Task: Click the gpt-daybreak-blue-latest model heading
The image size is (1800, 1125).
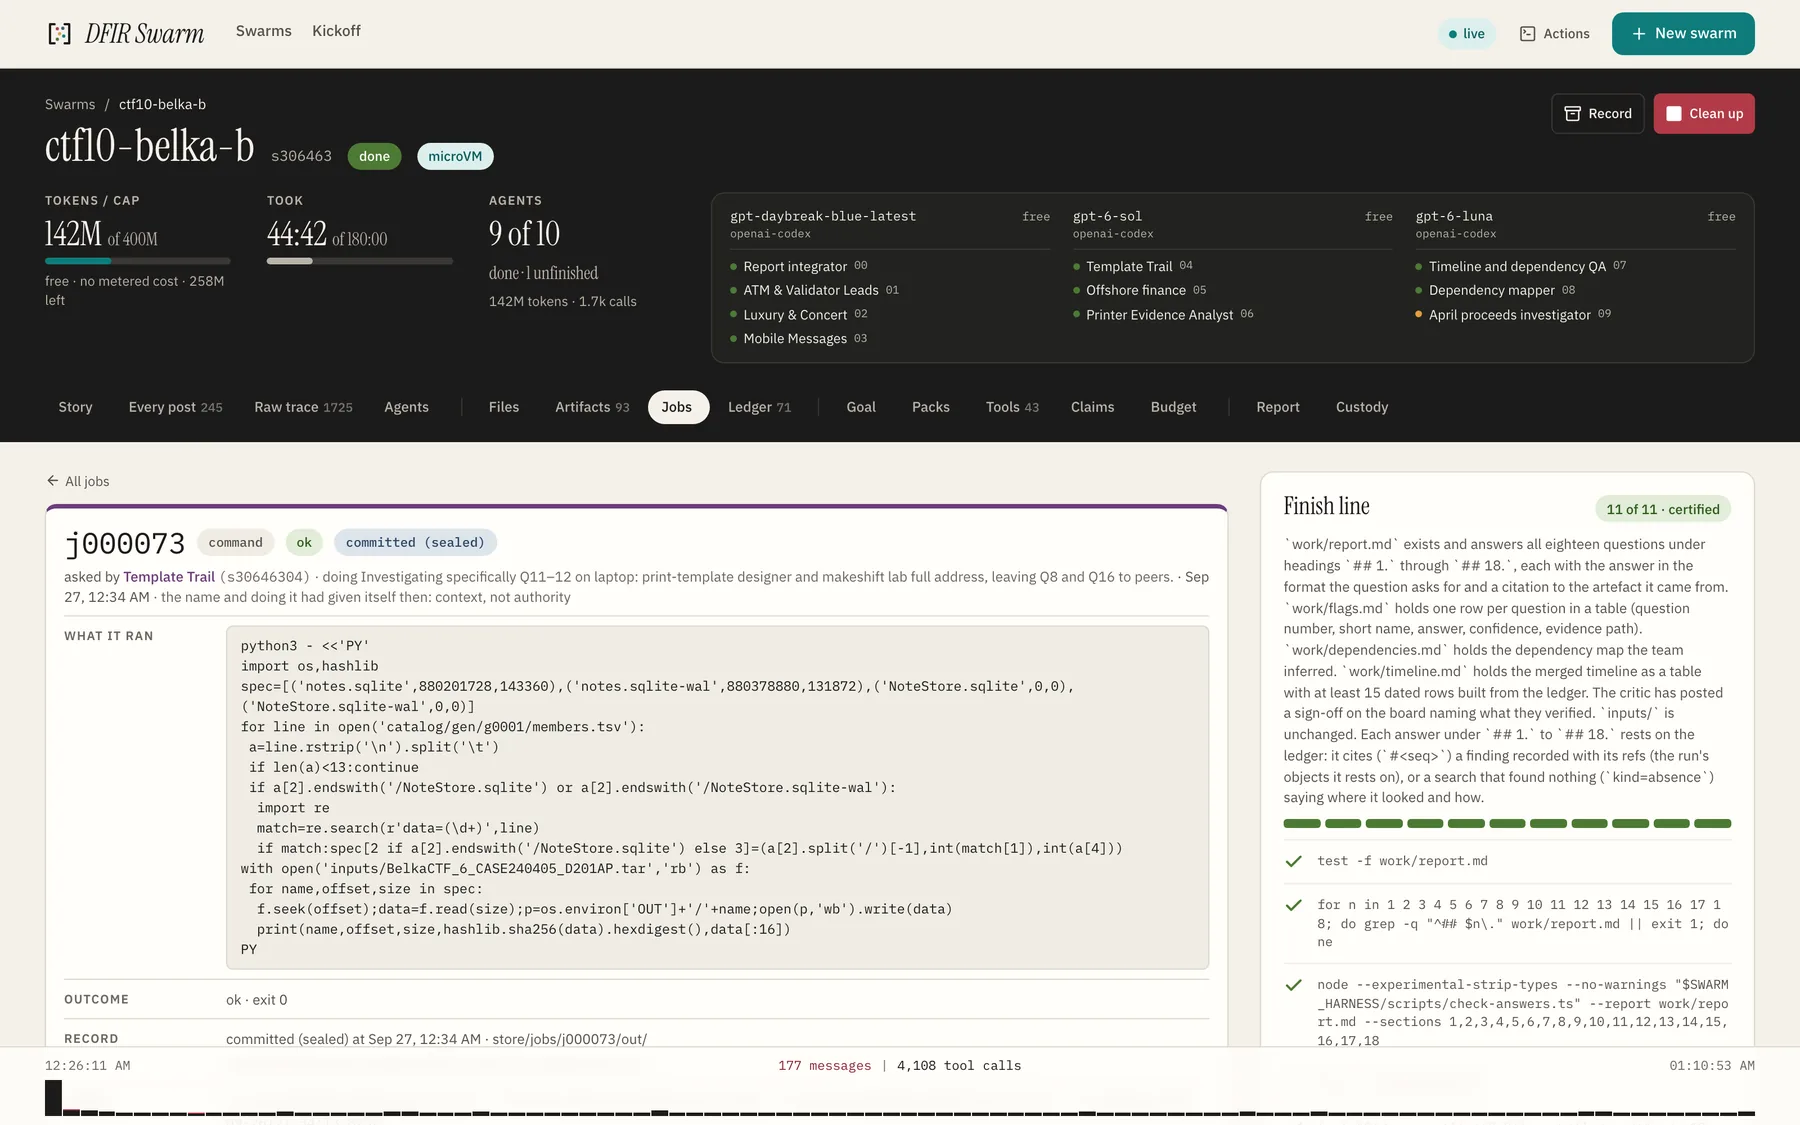Action: coord(823,216)
